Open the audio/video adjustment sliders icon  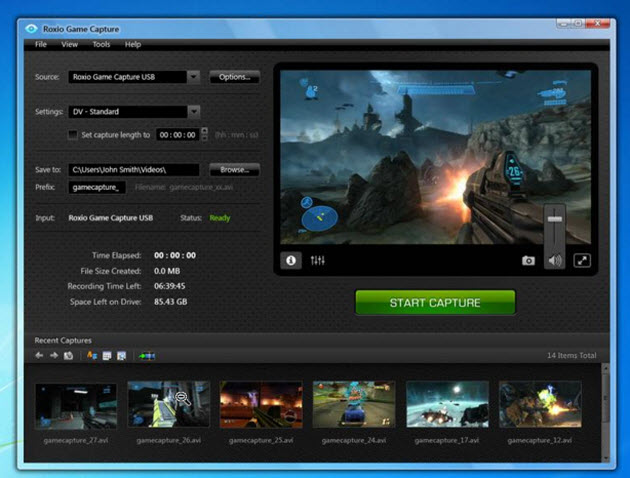point(317,261)
